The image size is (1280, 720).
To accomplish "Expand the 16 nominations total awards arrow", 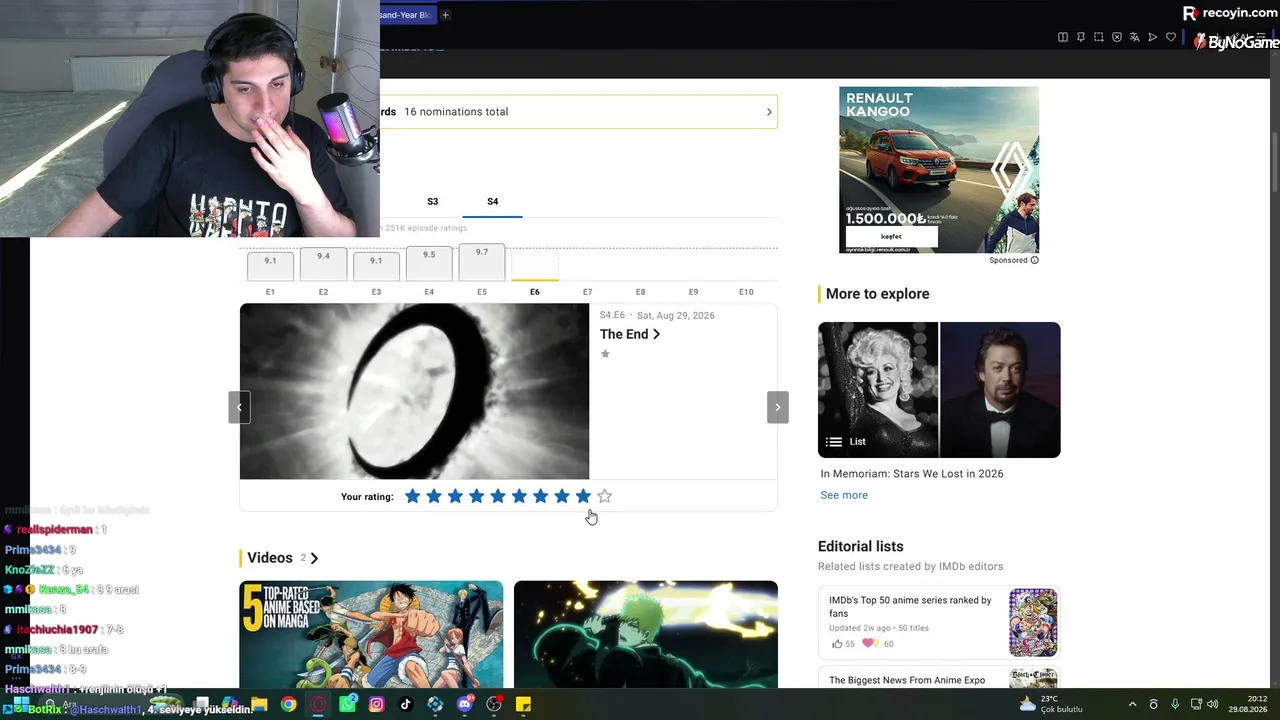I will [769, 112].
